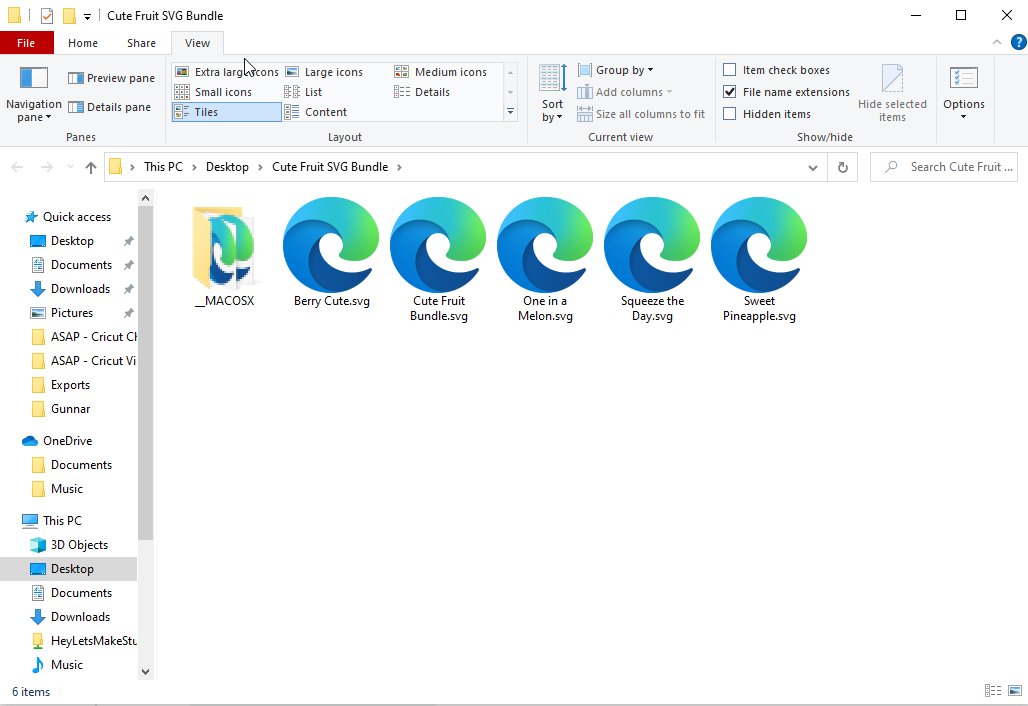Click the New folder icon in title bar
Screen dimensions: 1028x706
[69, 16]
